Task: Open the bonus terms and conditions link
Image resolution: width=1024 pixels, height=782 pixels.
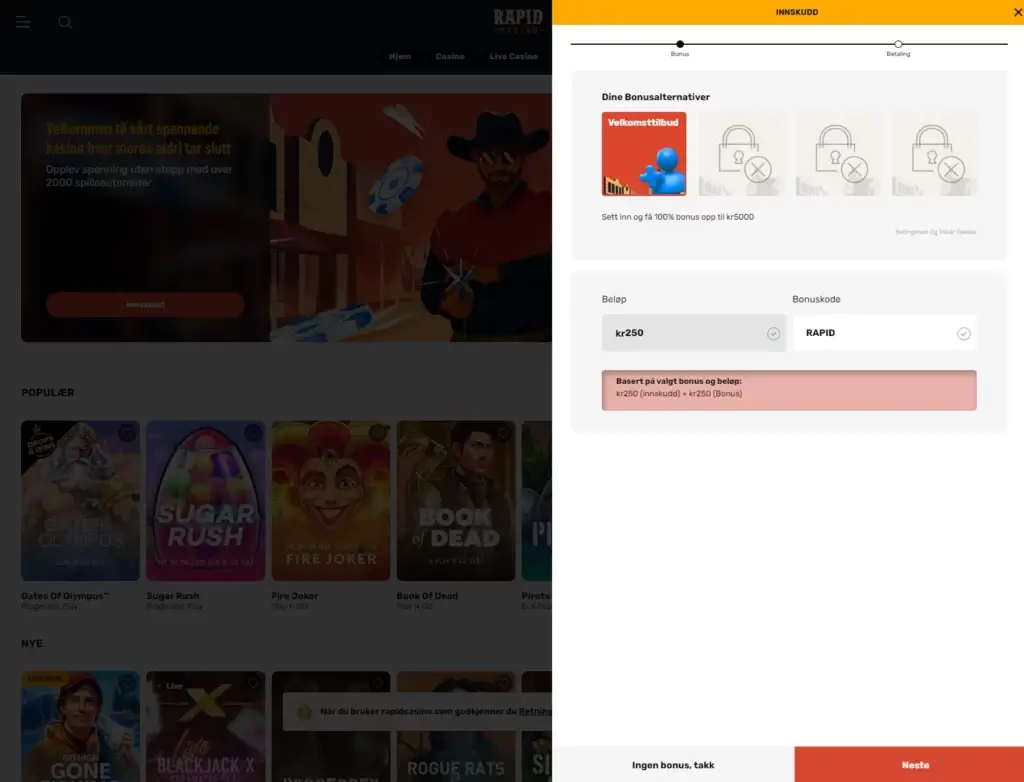Action: pos(935,232)
